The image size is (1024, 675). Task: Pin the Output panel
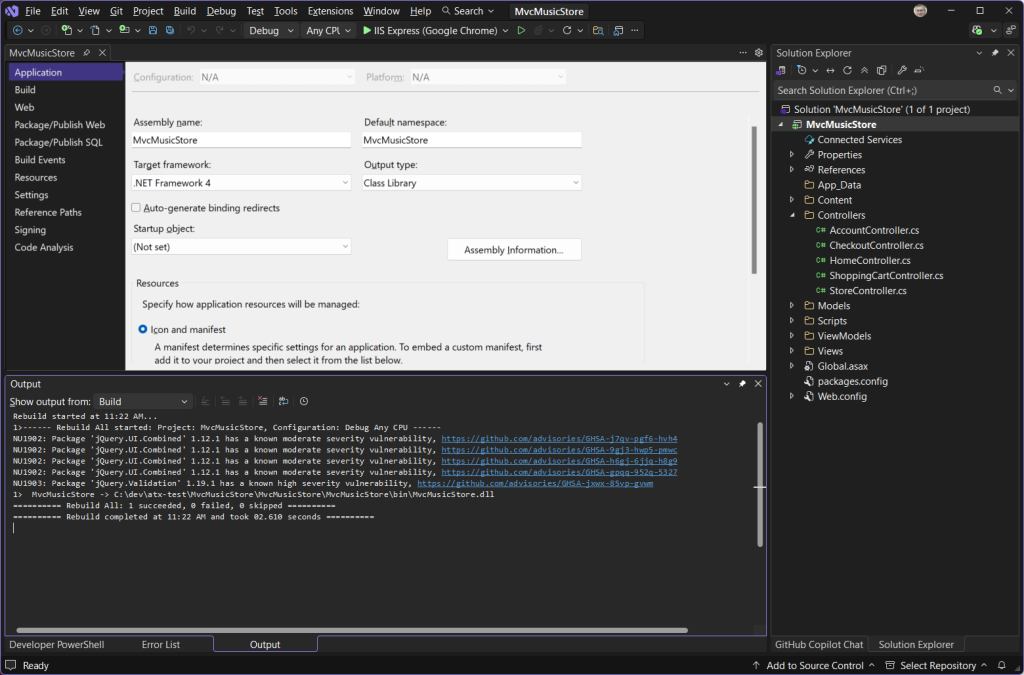742,383
